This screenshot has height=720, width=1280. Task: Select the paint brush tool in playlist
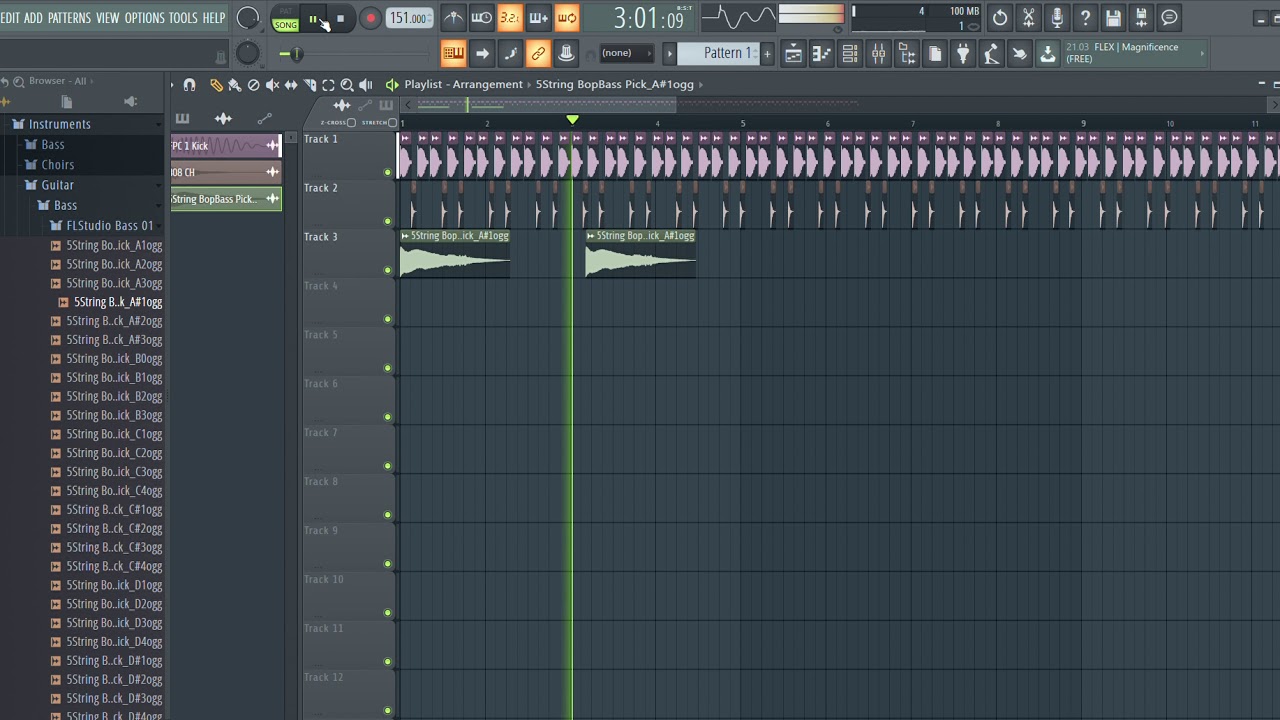click(234, 85)
